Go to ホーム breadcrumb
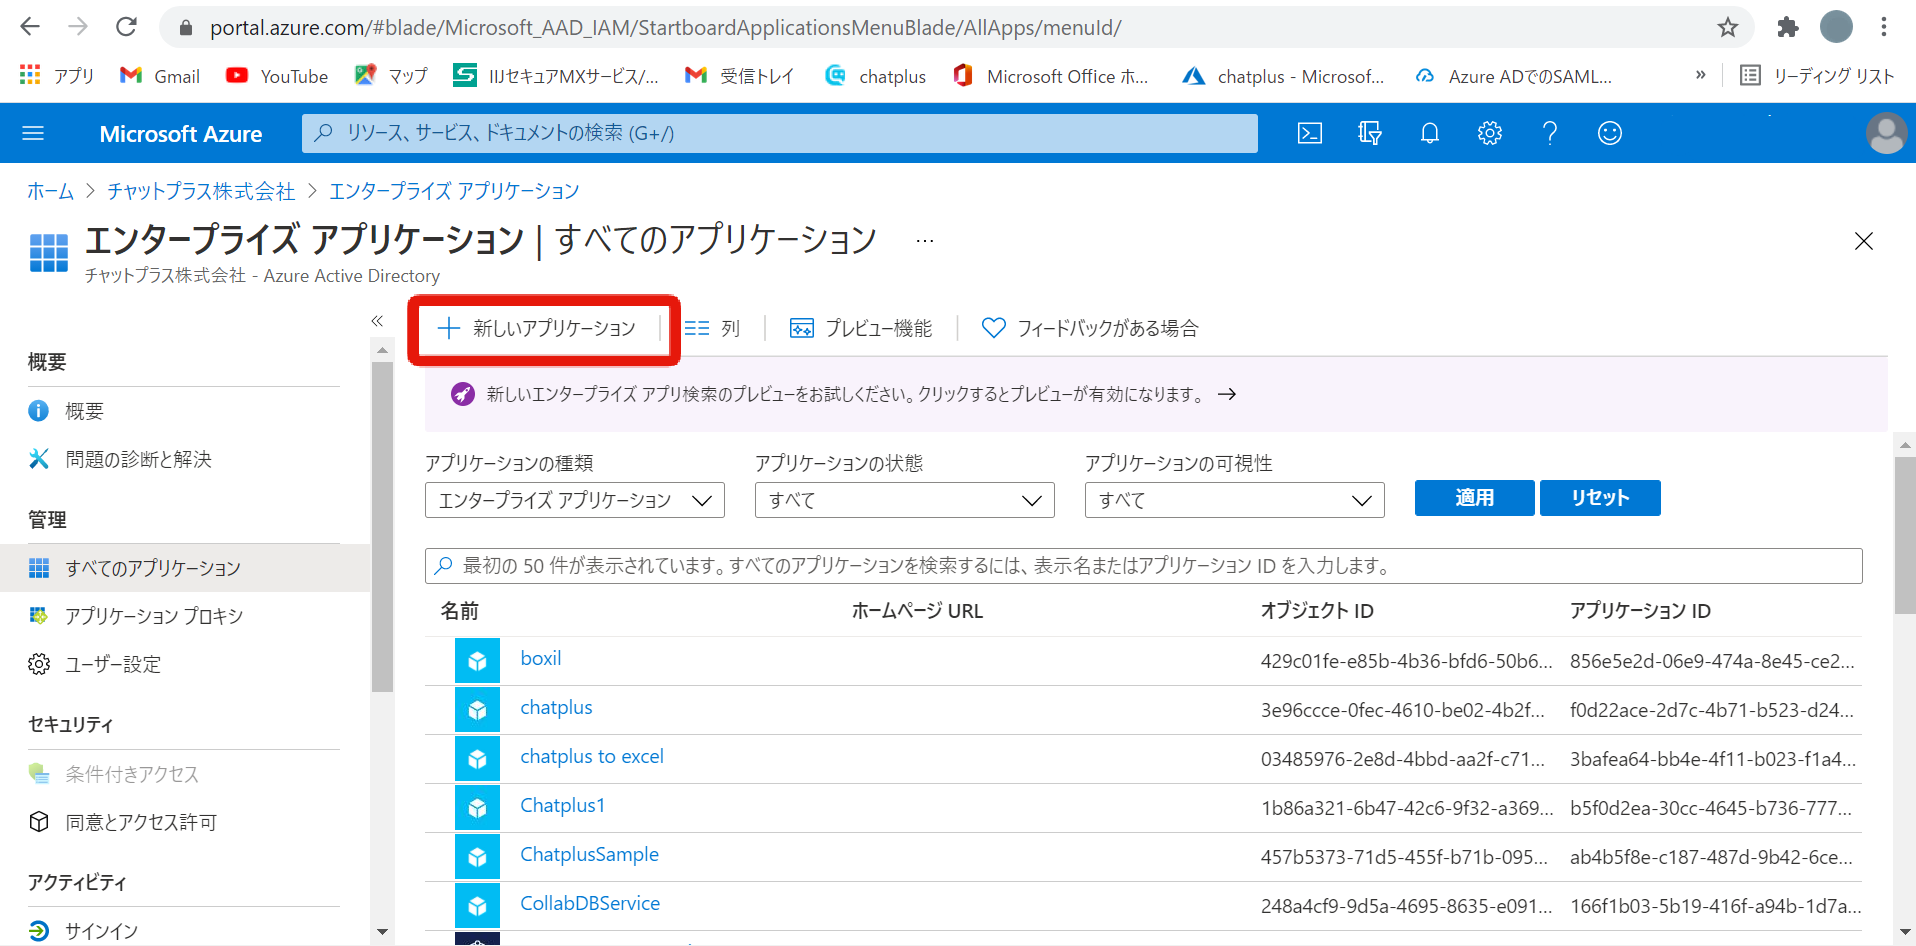Screen dimensions: 1916x946 coord(50,191)
